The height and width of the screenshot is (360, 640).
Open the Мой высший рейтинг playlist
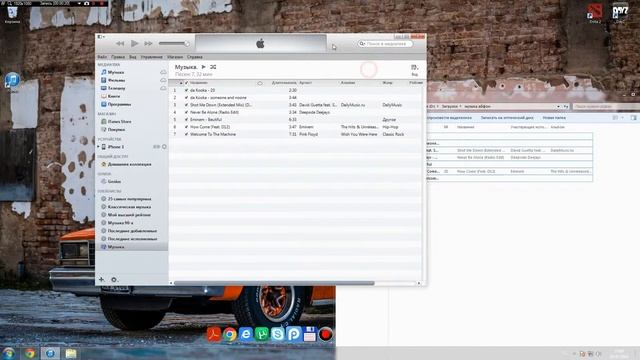(129, 215)
